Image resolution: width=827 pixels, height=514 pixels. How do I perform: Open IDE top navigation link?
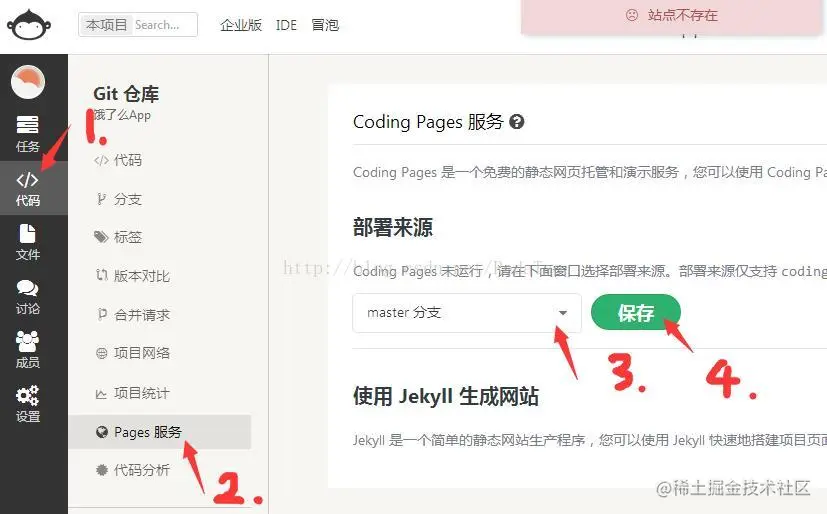pyautogui.click(x=286, y=25)
